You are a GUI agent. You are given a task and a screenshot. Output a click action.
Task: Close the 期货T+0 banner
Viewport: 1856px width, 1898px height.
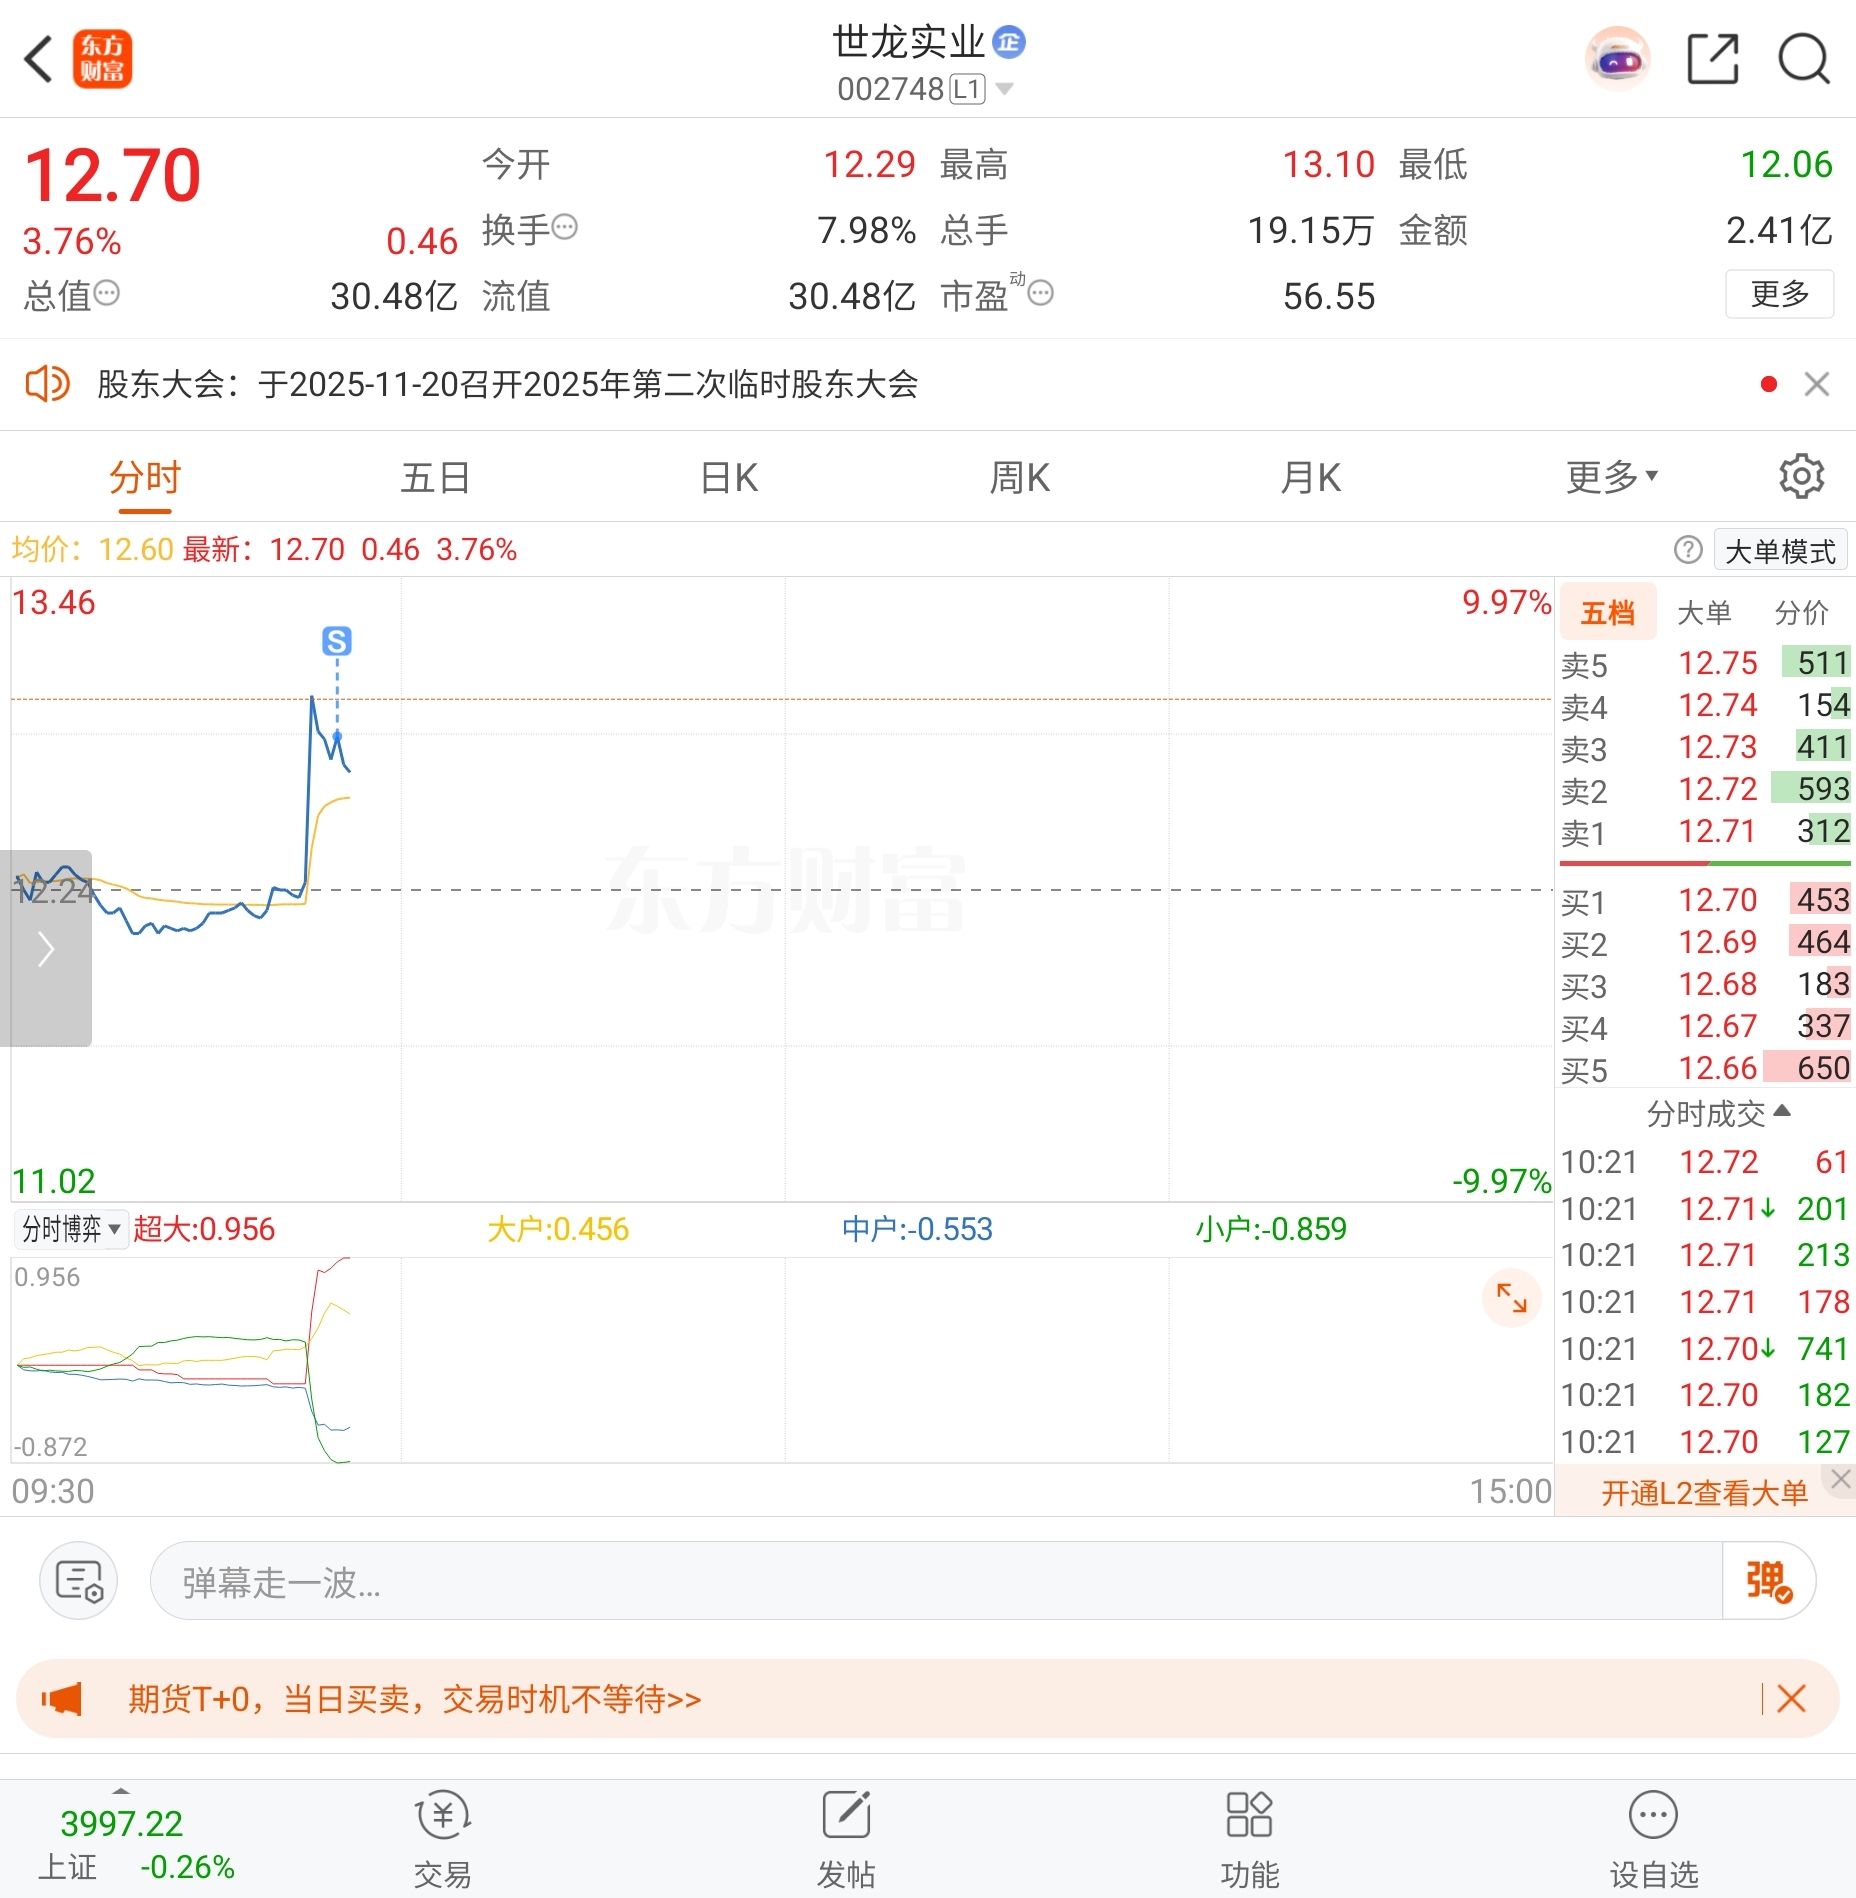point(1792,1699)
